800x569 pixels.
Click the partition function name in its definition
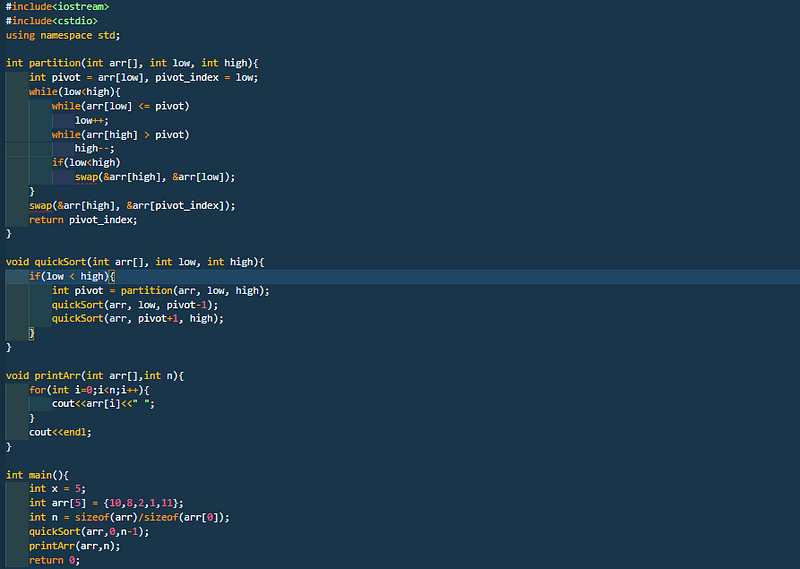[x=55, y=63]
